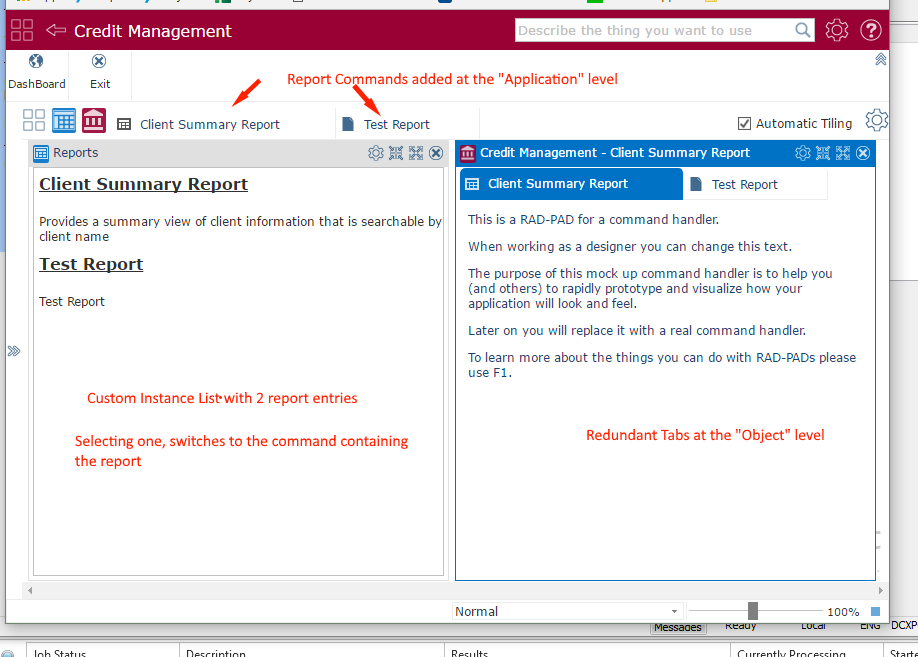The height and width of the screenshot is (657, 918).
Task: Click the search magnifier icon
Action: [x=803, y=30]
